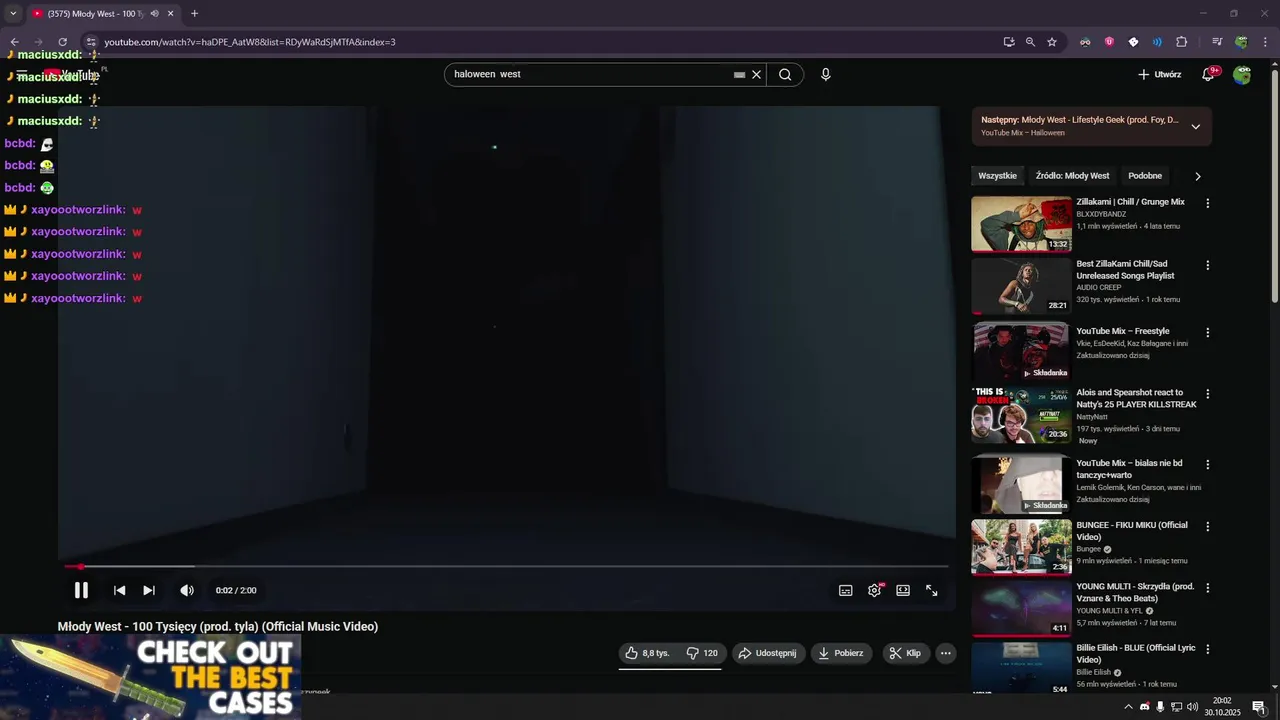Click the CHECK OUT THE BEST CASES banner

151,677
